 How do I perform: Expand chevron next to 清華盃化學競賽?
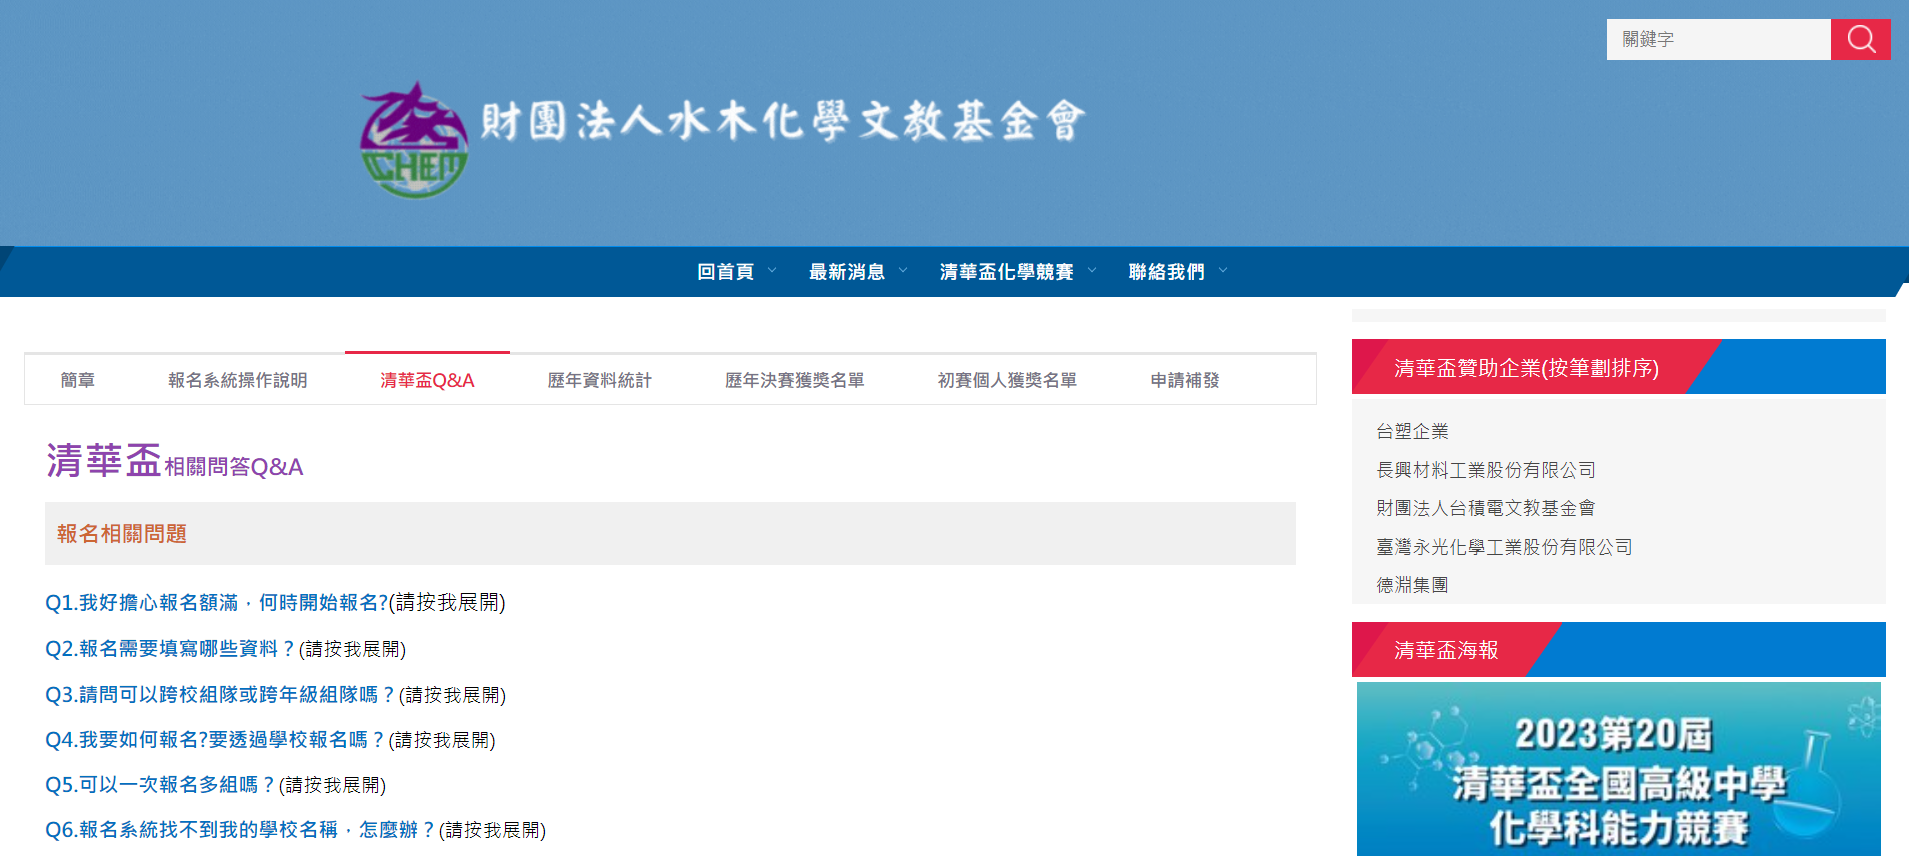[1092, 270]
